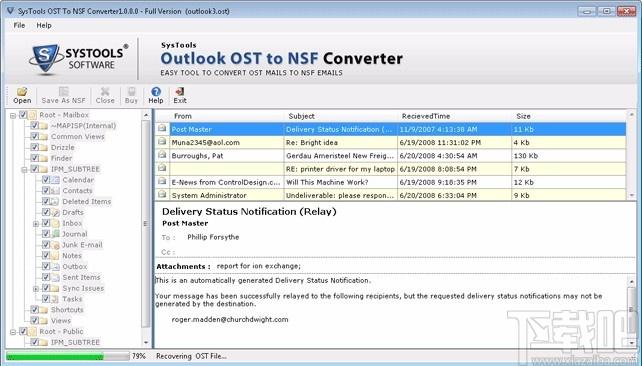Click the Drafts folder icon

(x=55, y=212)
